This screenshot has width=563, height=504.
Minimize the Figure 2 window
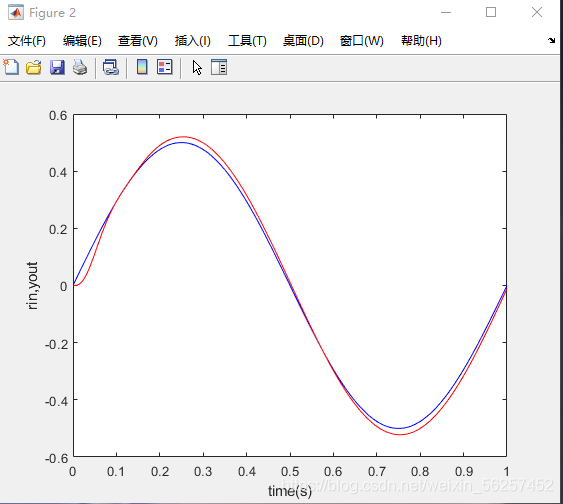(446, 12)
